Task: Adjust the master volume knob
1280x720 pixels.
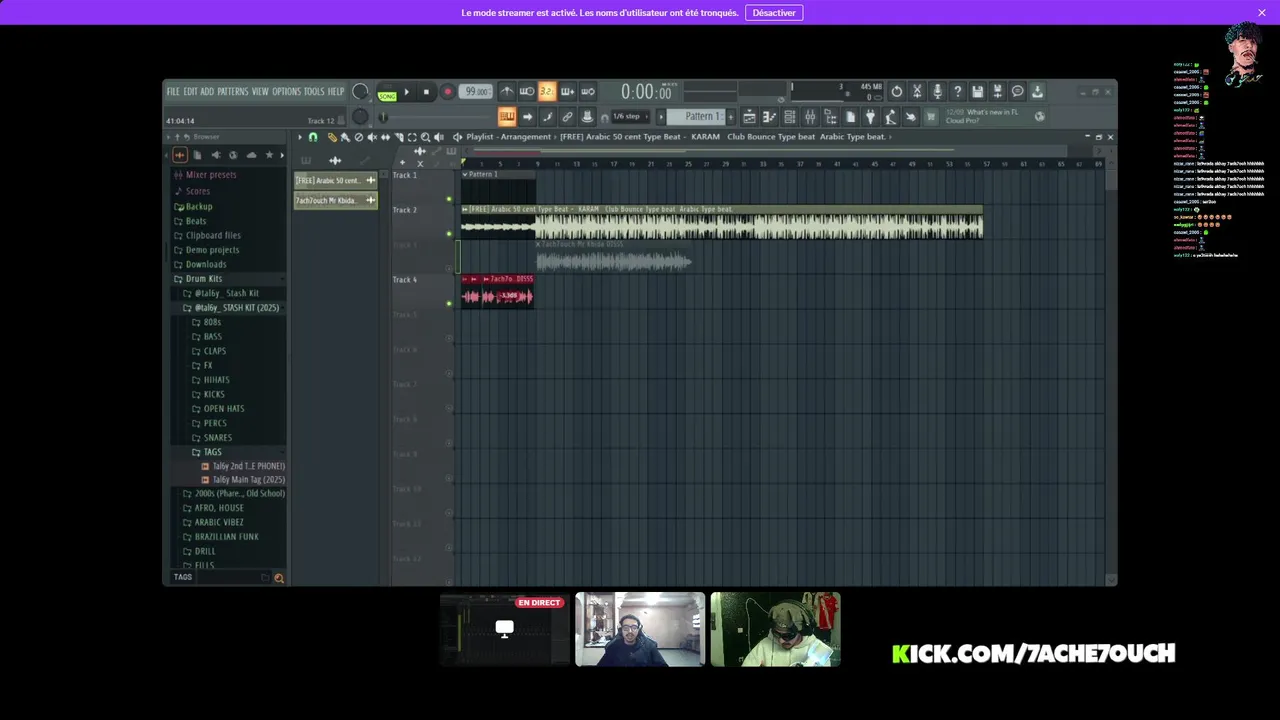Action: pos(360,91)
